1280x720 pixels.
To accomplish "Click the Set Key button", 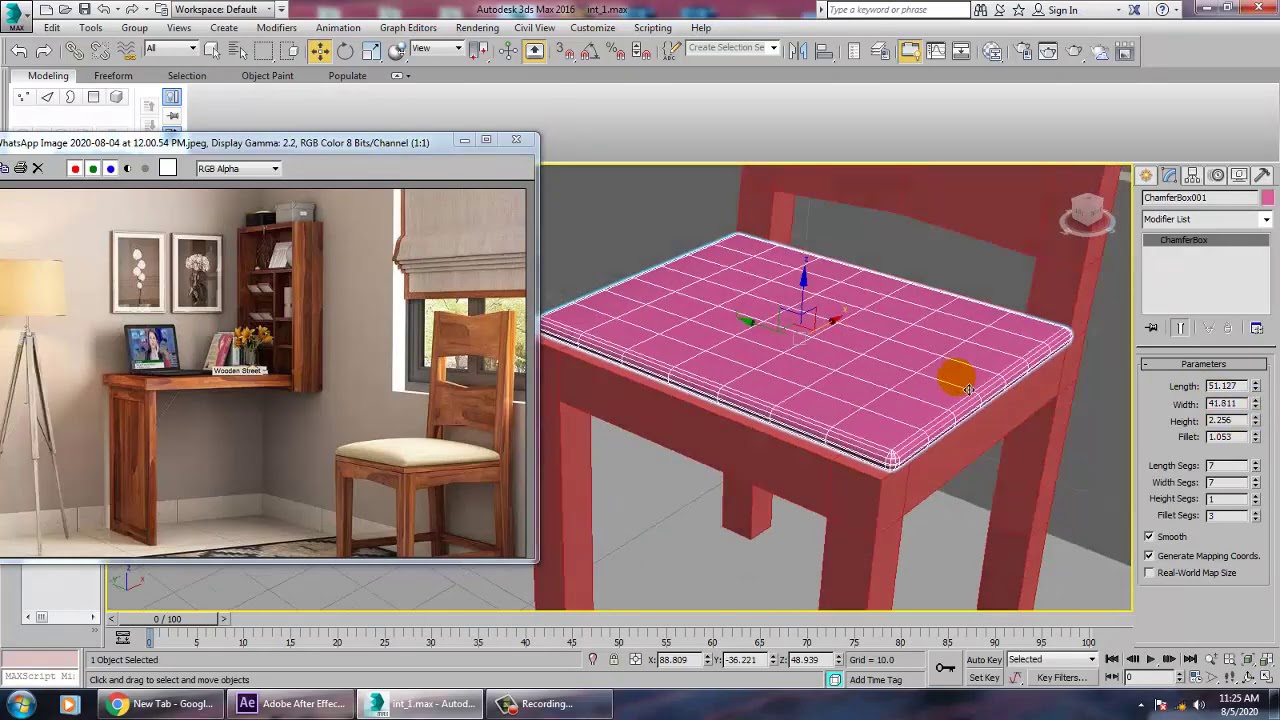I will (x=984, y=678).
